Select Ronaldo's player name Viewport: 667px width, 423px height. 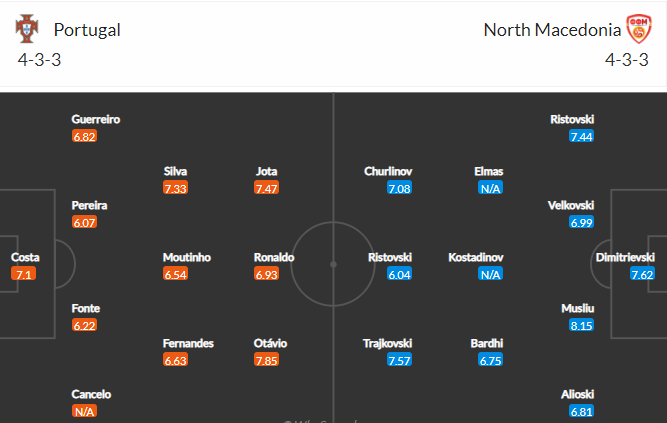pyautogui.click(x=274, y=257)
